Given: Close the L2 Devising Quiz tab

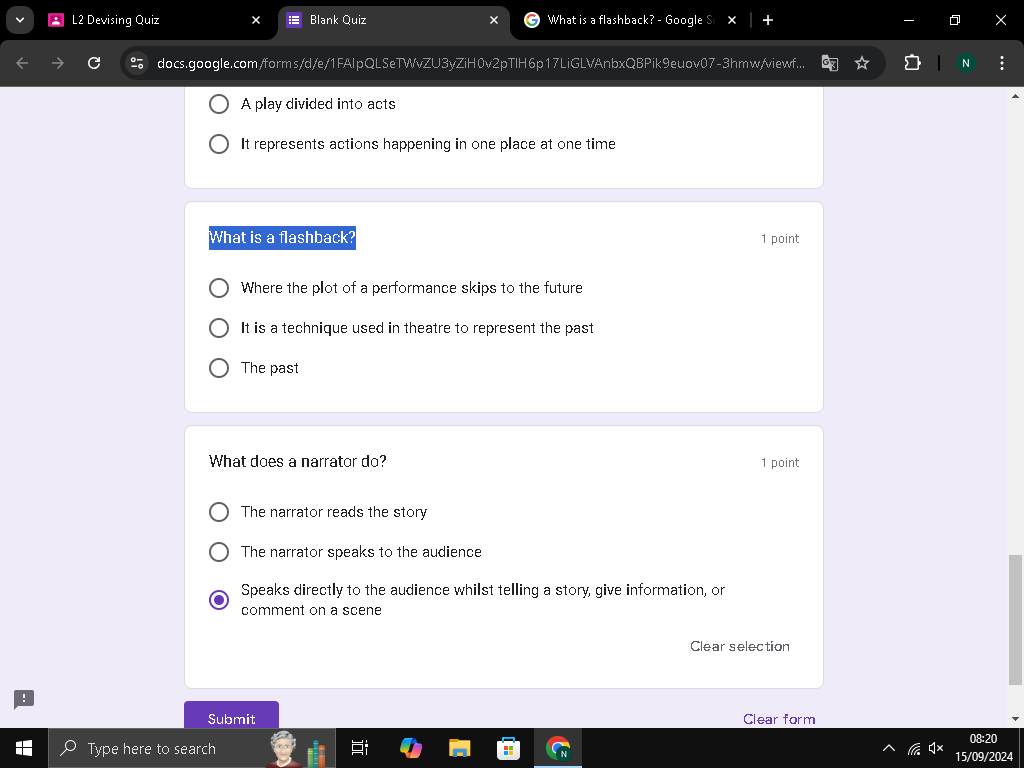Looking at the screenshot, I should tap(256, 20).
